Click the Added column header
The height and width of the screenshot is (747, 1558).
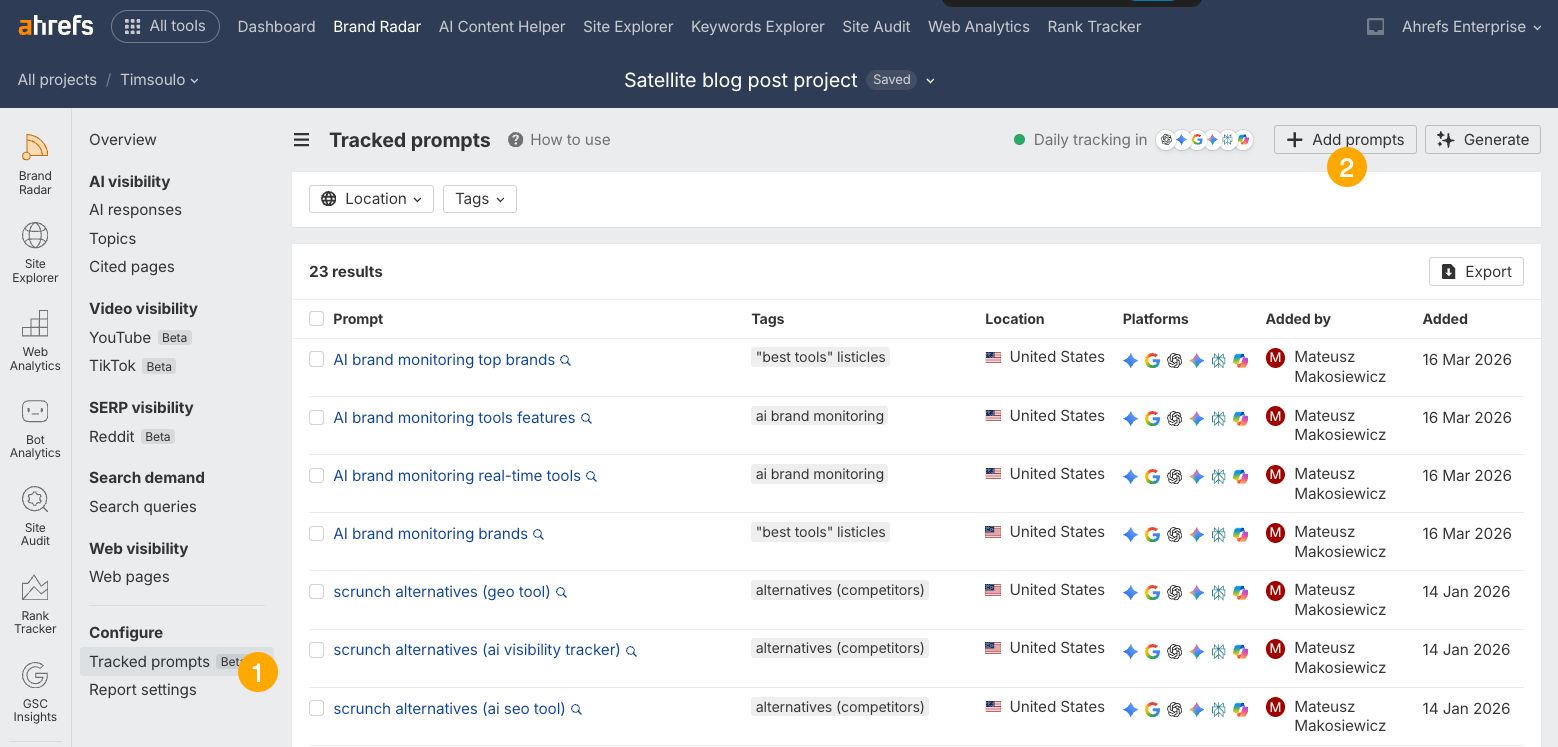point(1445,319)
